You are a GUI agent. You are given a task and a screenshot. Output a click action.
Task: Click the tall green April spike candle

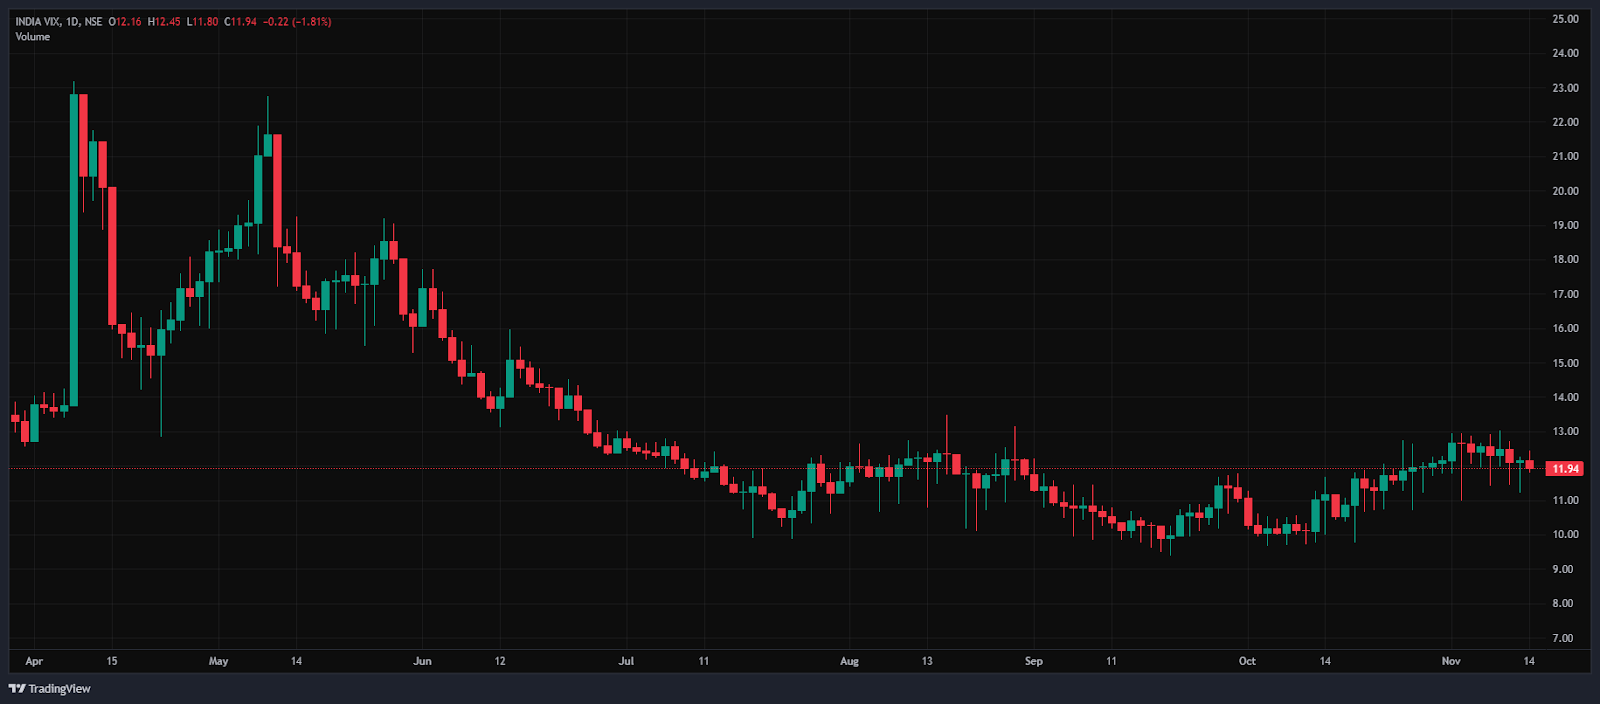[74, 250]
